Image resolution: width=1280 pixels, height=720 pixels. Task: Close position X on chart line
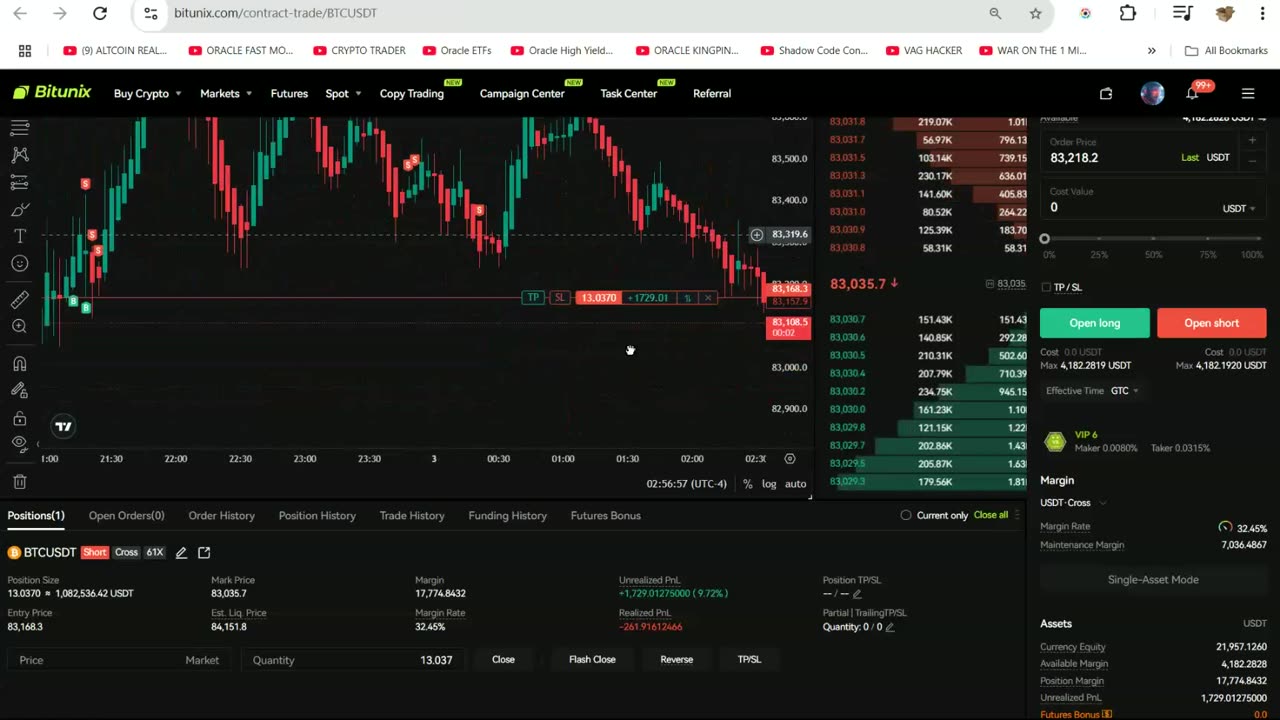click(x=708, y=298)
